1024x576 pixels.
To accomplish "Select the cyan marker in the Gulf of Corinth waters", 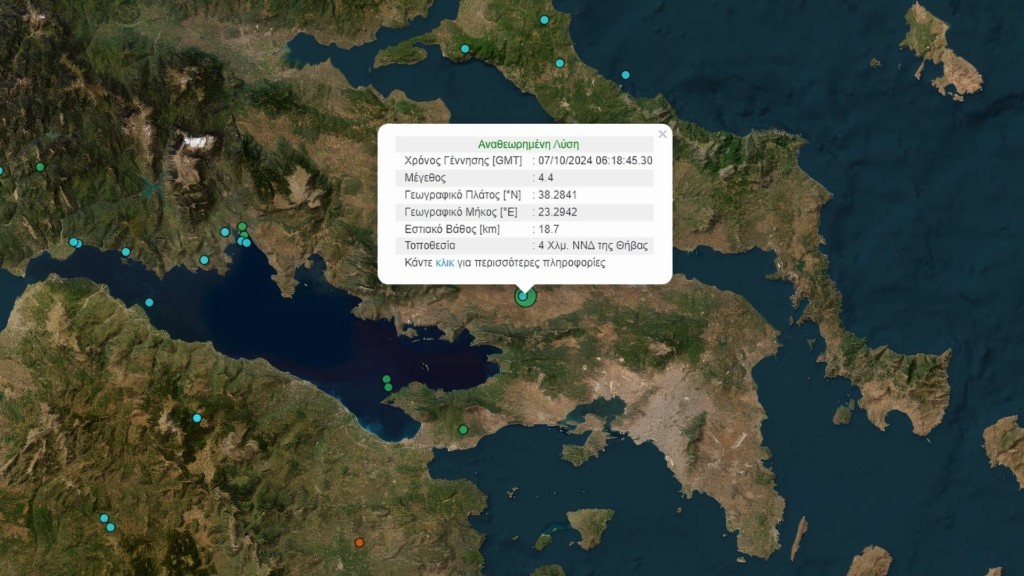I will point(149,302).
